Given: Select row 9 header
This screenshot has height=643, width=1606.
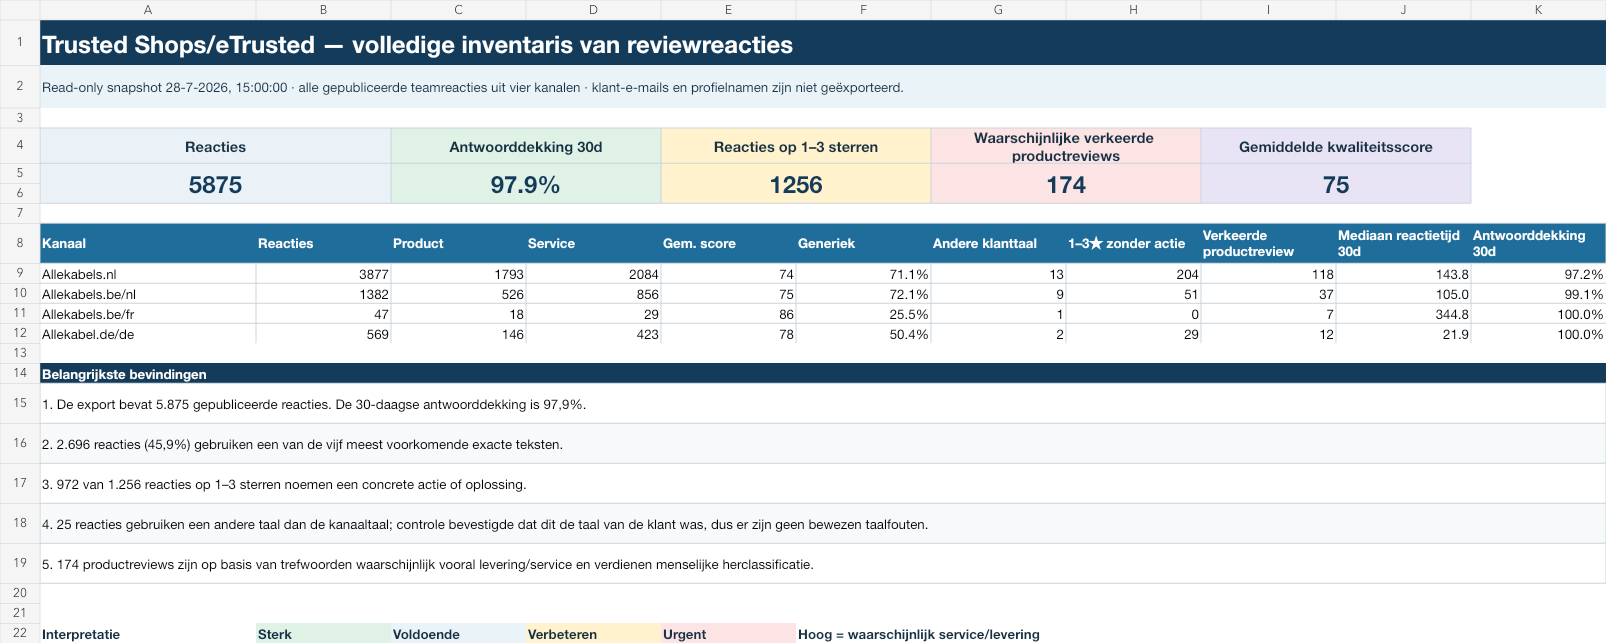Looking at the screenshot, I should 20,273.
